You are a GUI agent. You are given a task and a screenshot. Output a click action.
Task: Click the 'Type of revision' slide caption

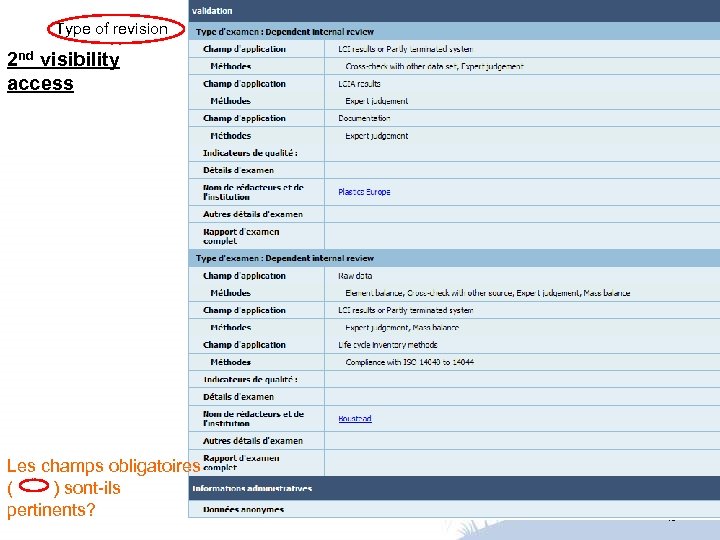(x=112, y=28)
